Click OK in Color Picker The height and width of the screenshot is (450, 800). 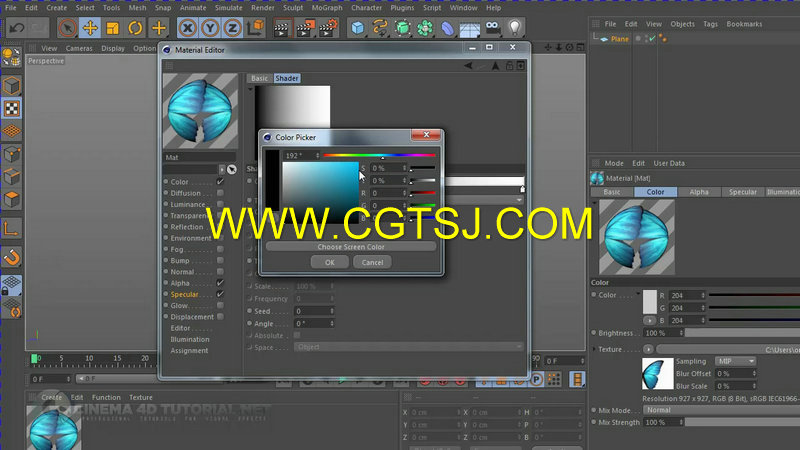point(330,262)
